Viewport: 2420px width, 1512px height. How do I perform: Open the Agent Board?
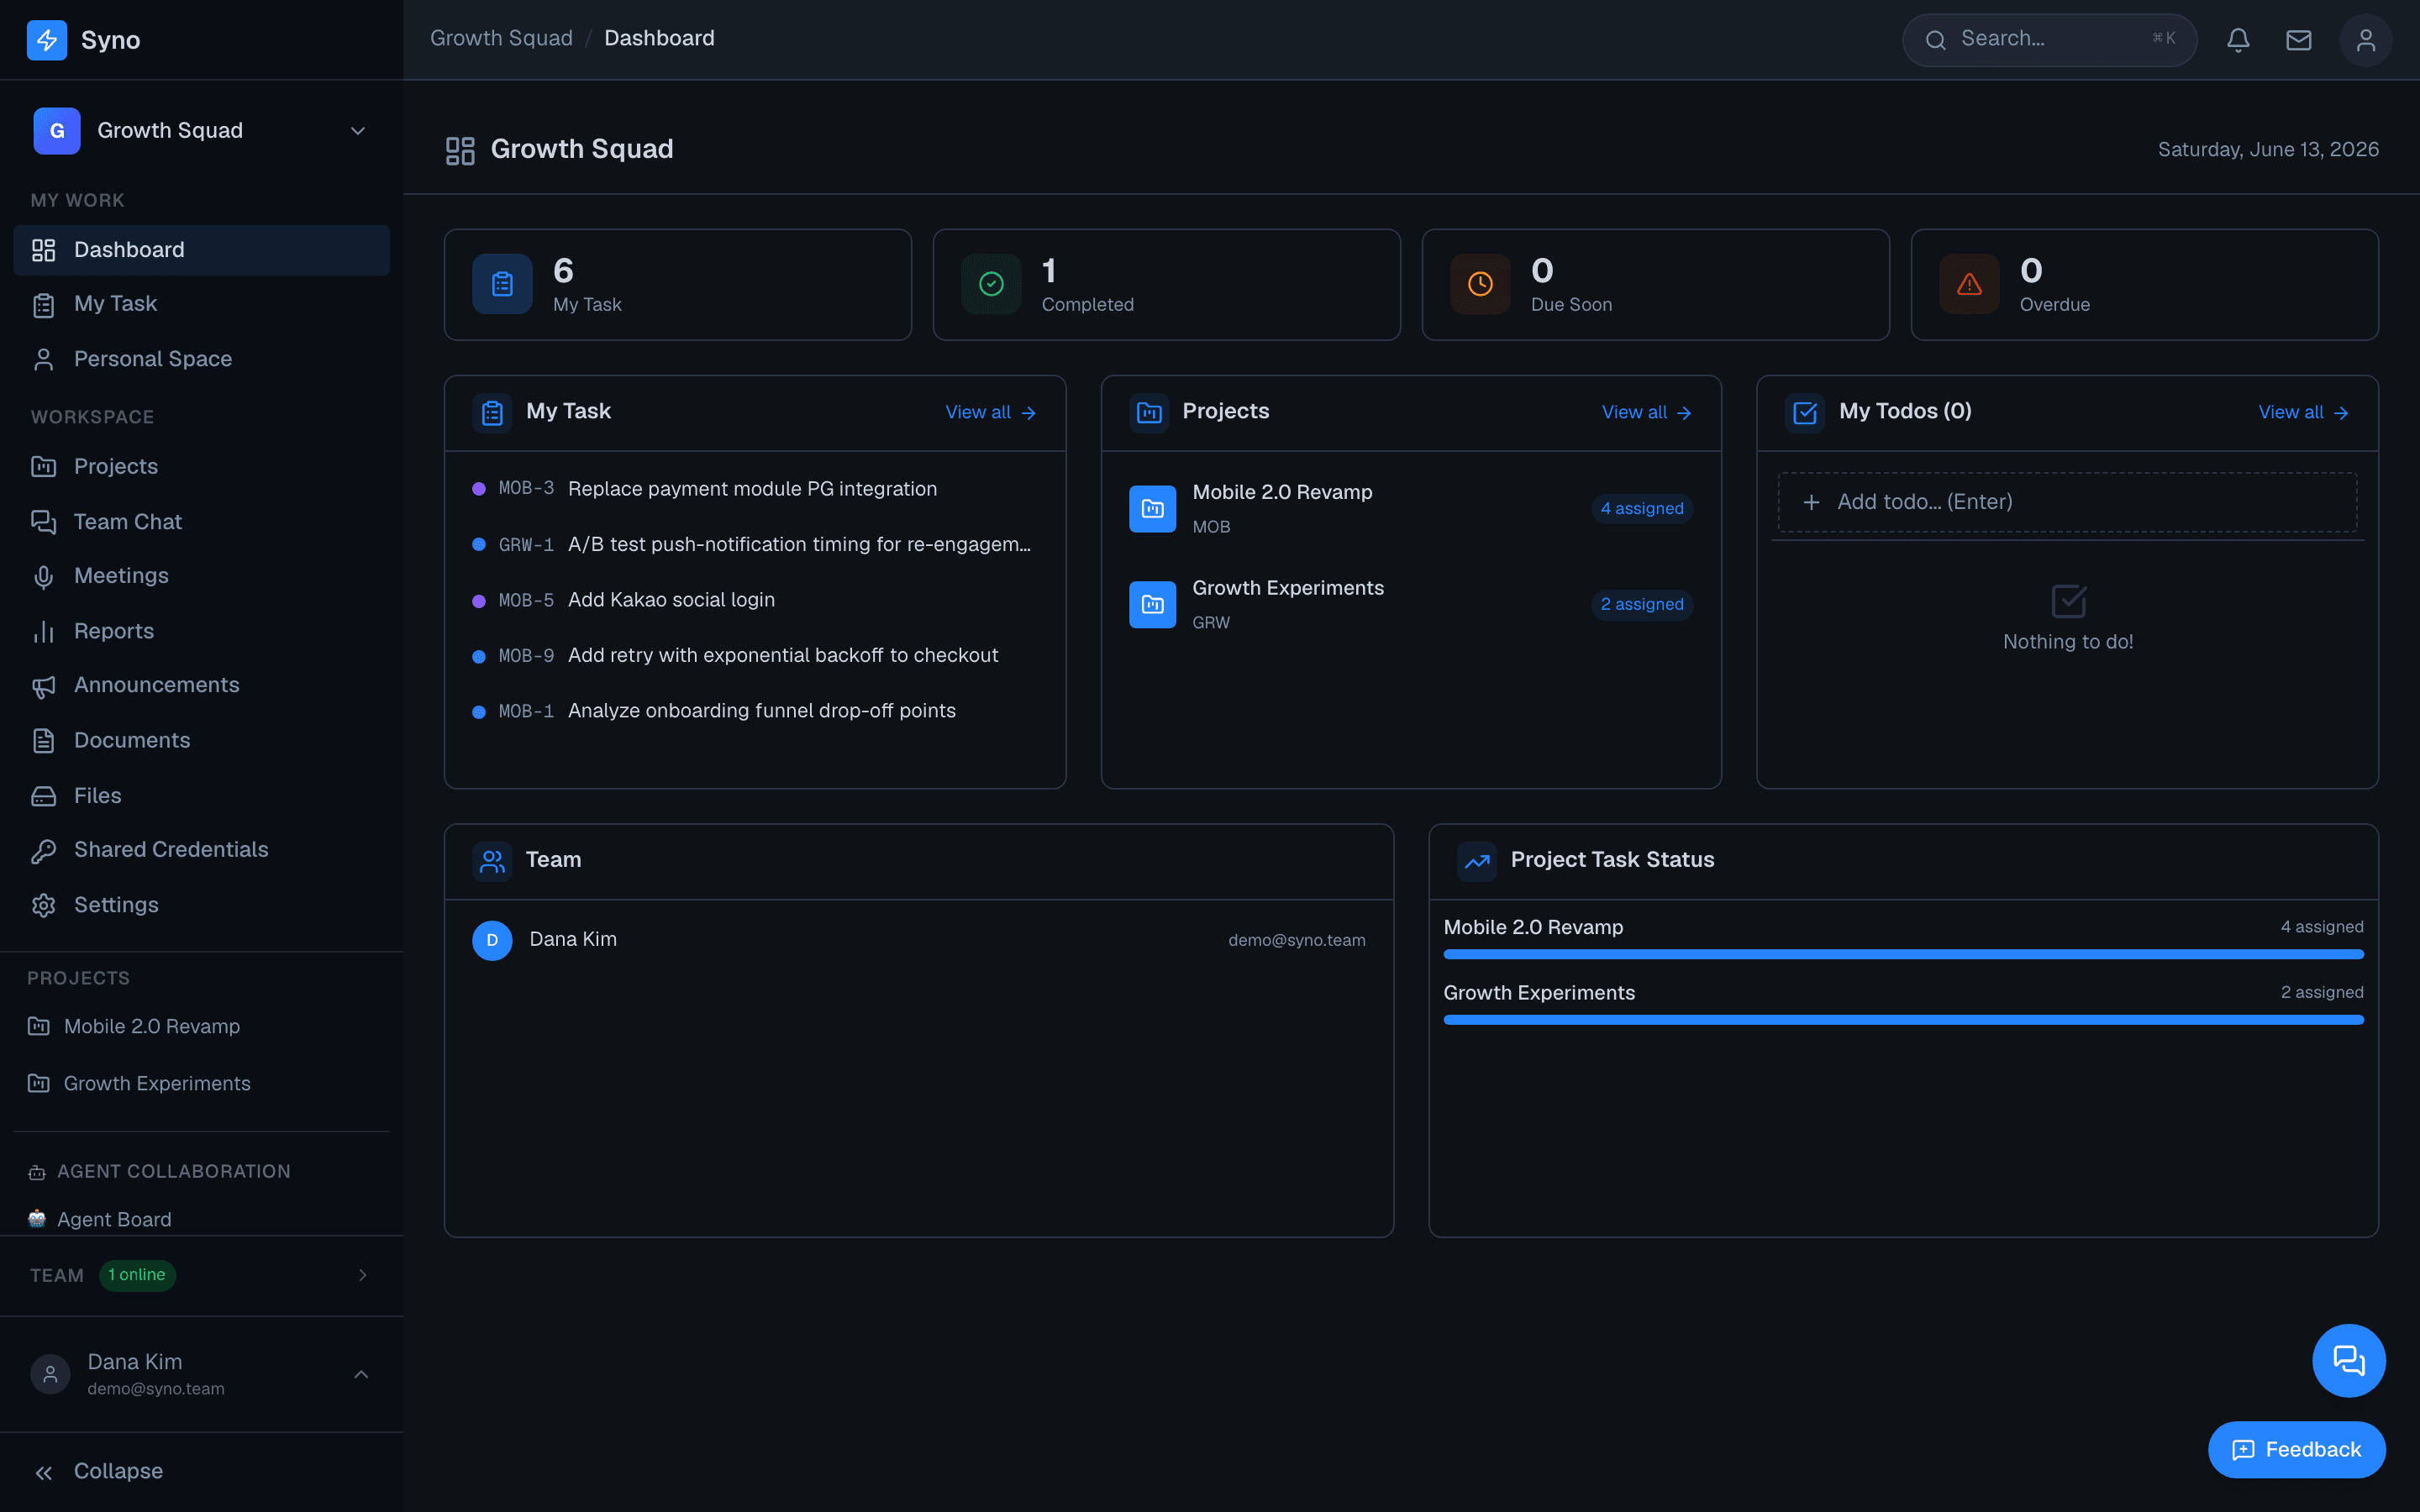[201, 1219]
